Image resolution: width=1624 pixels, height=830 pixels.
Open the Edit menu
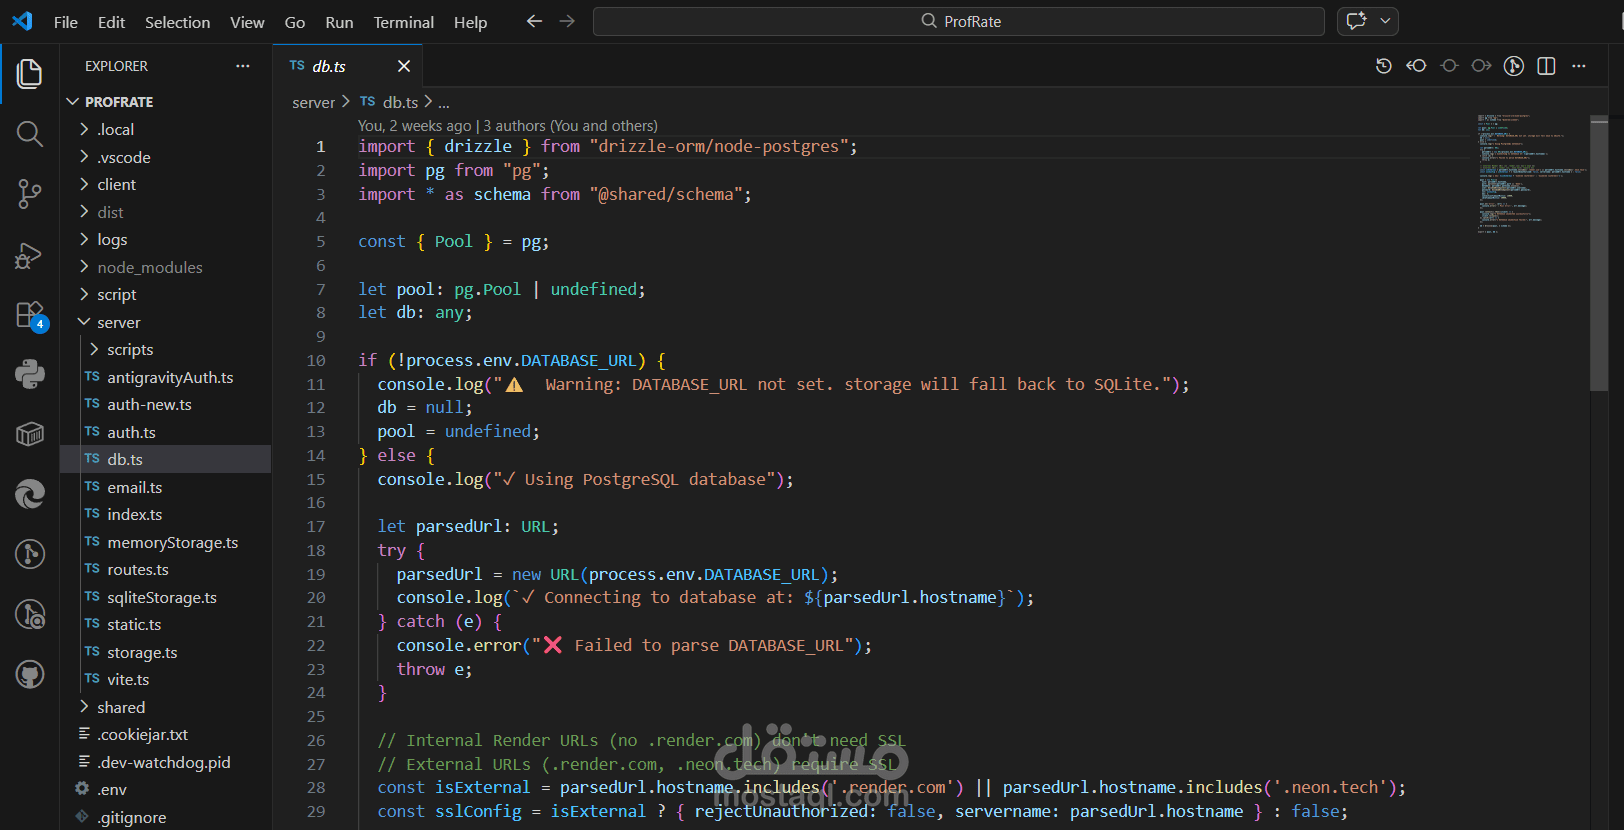[x=111, y=22]
